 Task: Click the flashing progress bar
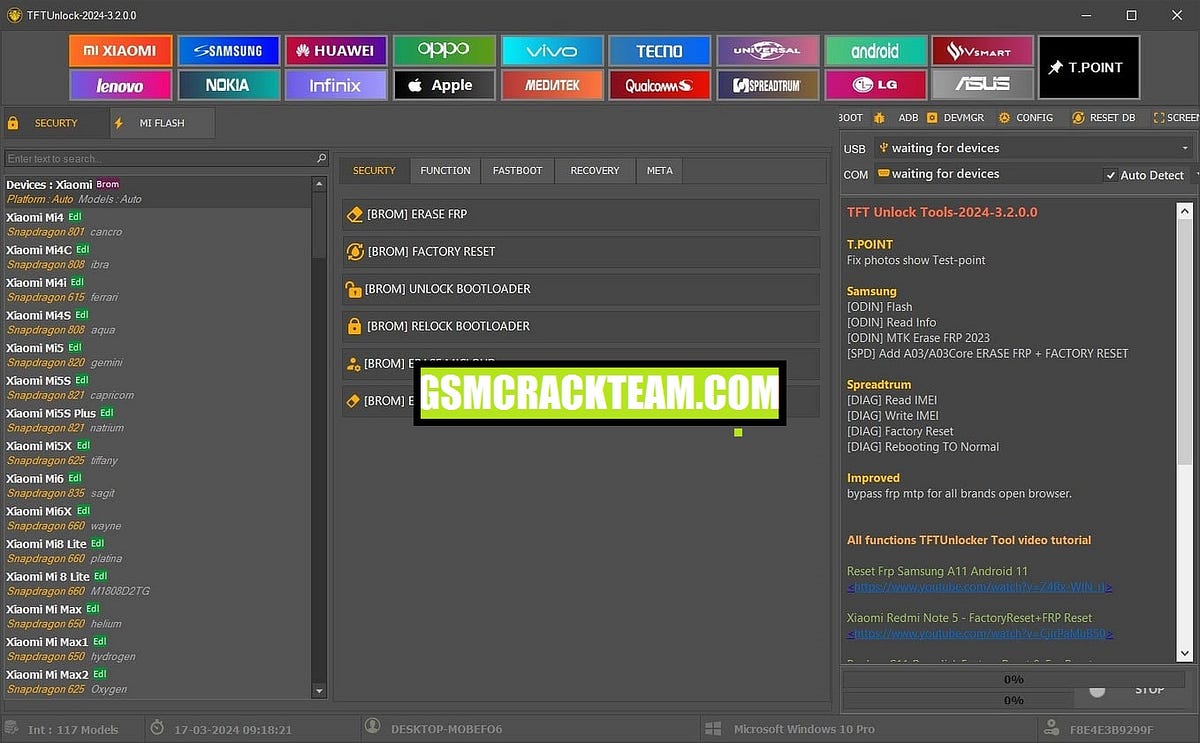tap(1013, 679)
